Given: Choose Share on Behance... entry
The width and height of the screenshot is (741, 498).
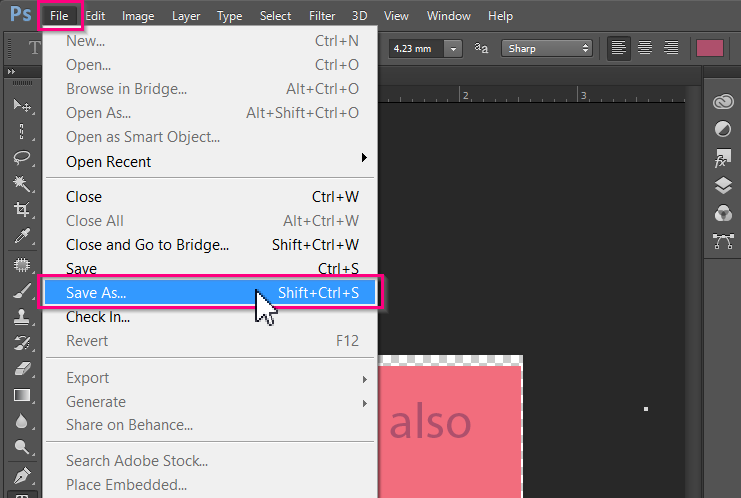Looking at the screenshot, I should pyautogui.click(x=210, y=425).
